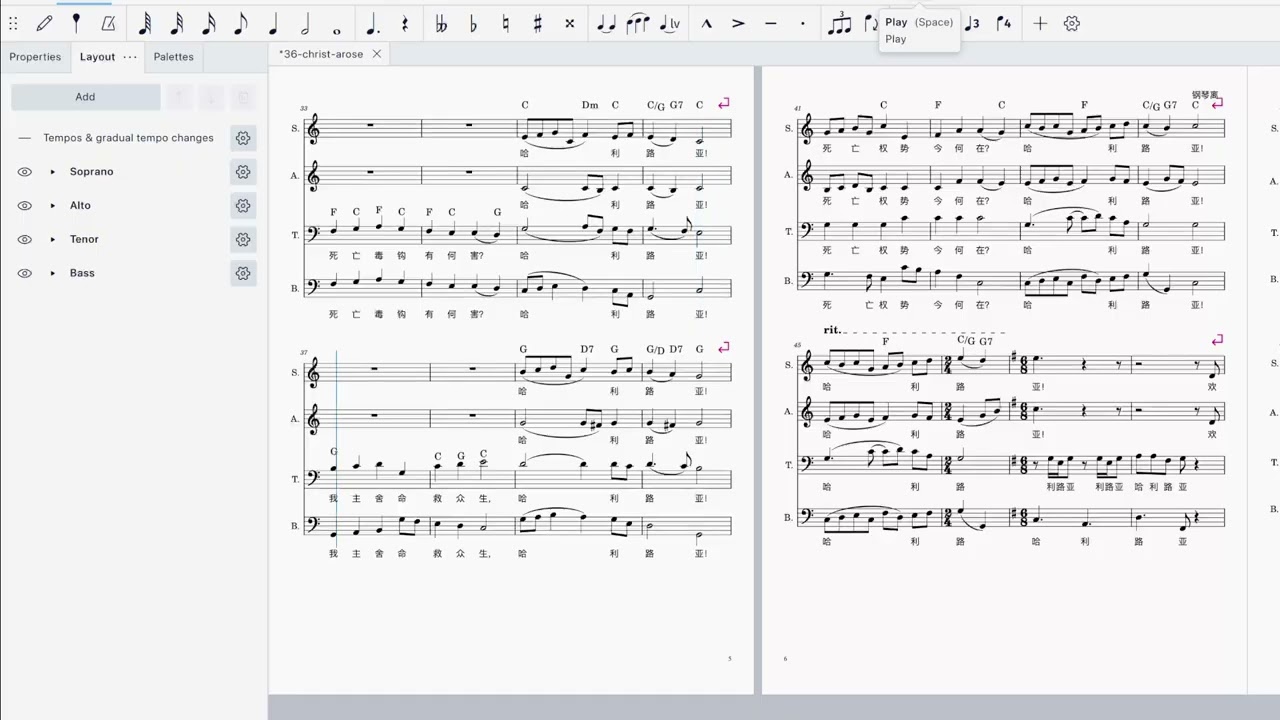
Task: Open the Layout tab three-dots menu
Action: click(130, 57)
